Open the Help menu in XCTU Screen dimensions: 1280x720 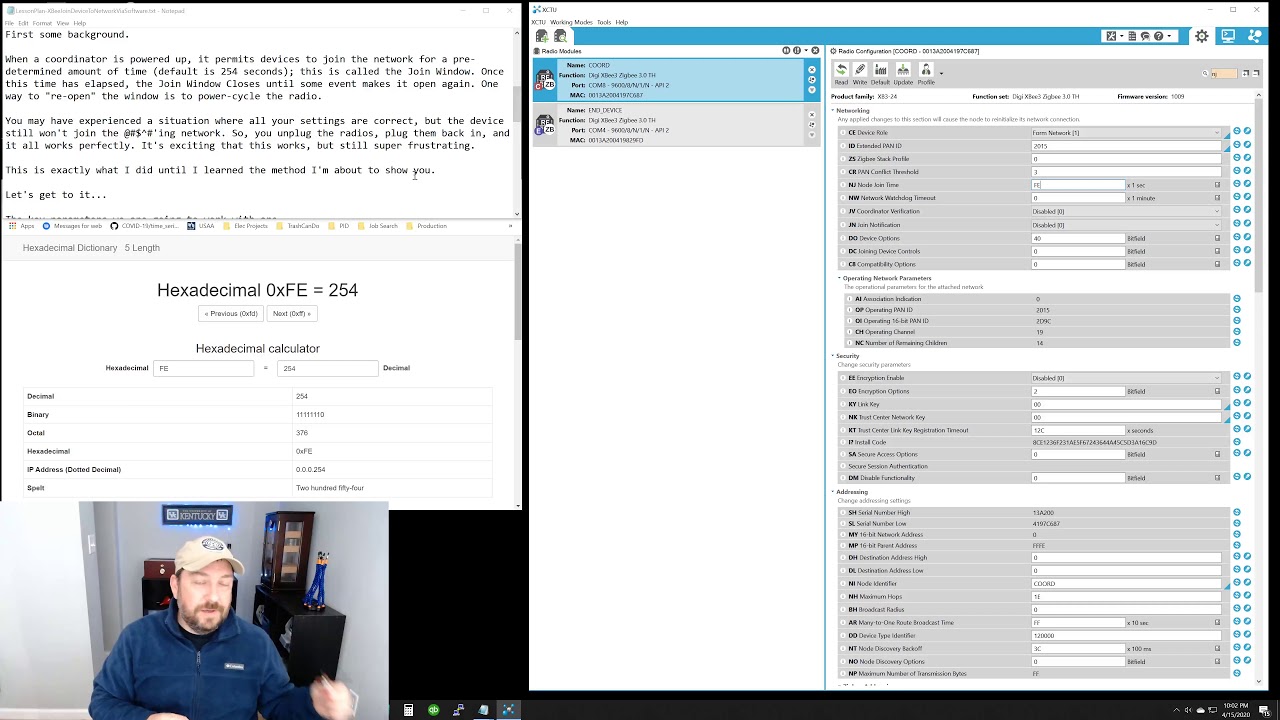click(x=622, y=22)
